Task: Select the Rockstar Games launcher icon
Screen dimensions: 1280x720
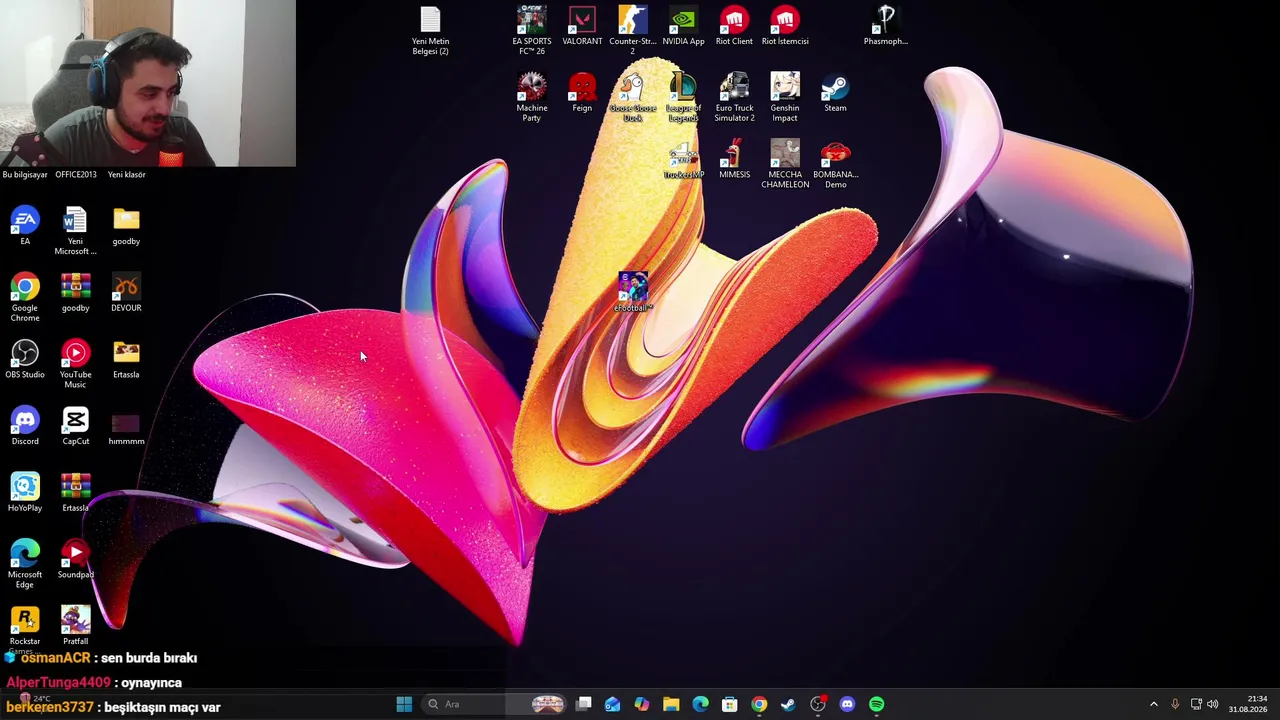Action: tap(25, 628)
